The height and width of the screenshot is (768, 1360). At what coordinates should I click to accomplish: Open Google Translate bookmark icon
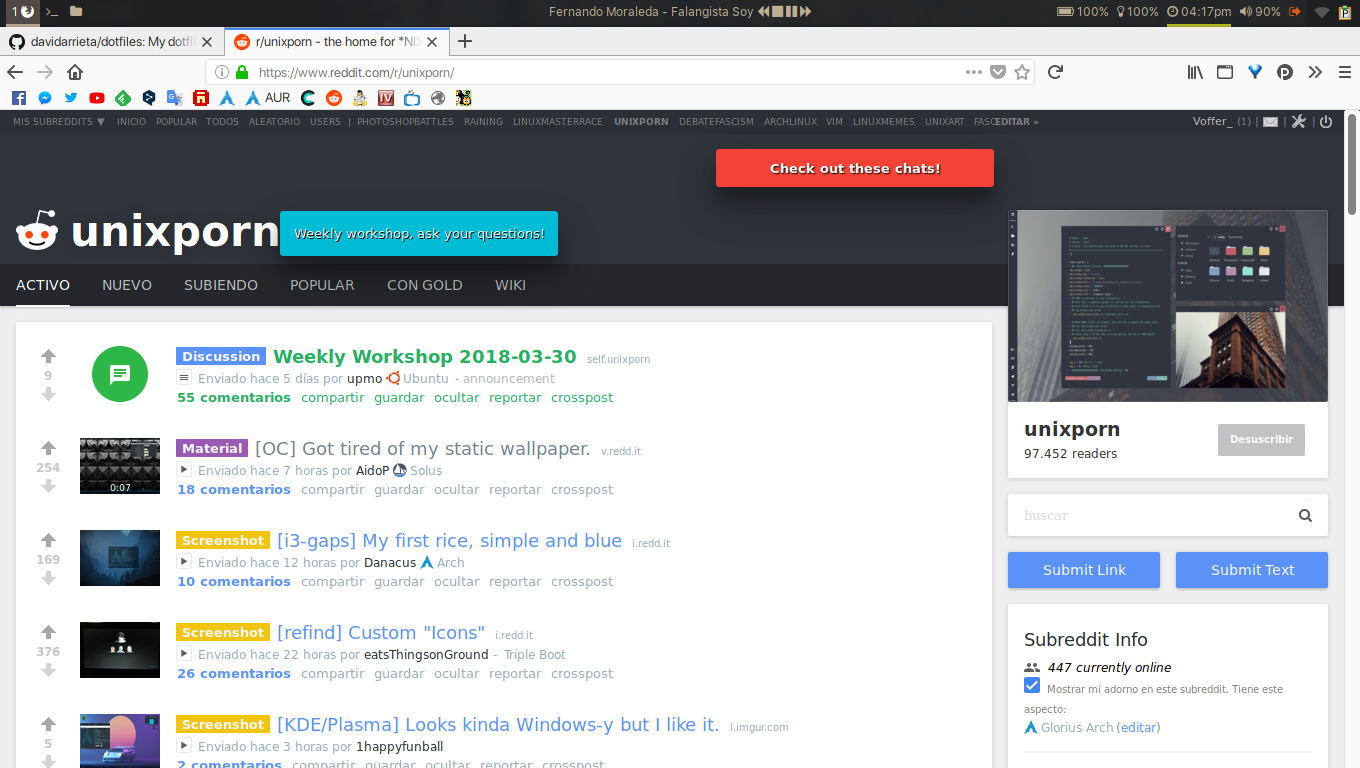(175, 98)
